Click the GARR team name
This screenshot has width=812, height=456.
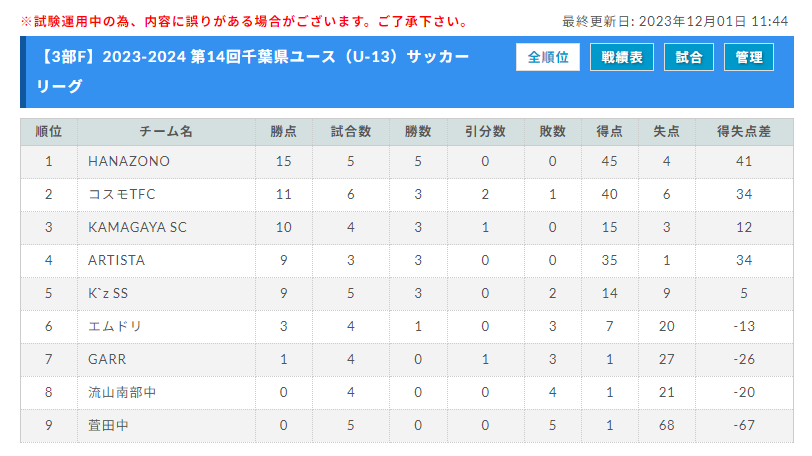107,359
